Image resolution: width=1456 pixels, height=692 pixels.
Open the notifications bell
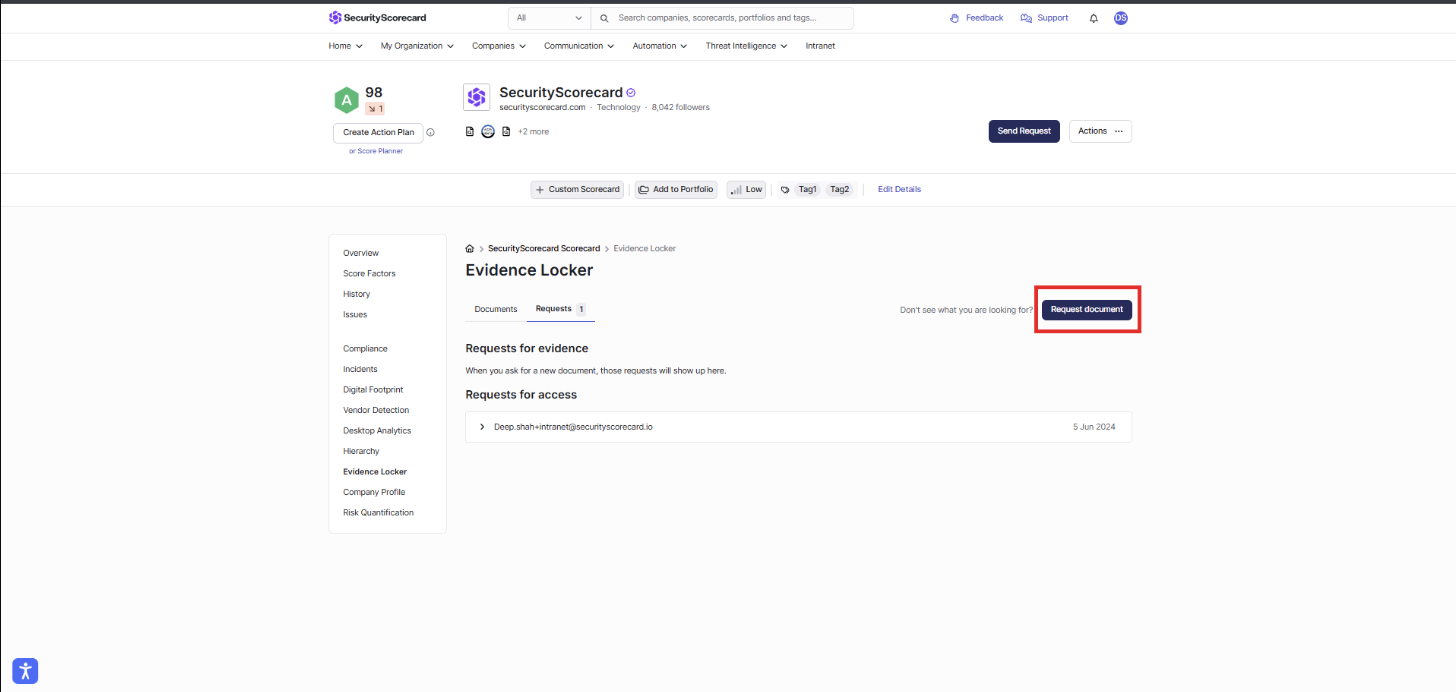point(1093,18)
